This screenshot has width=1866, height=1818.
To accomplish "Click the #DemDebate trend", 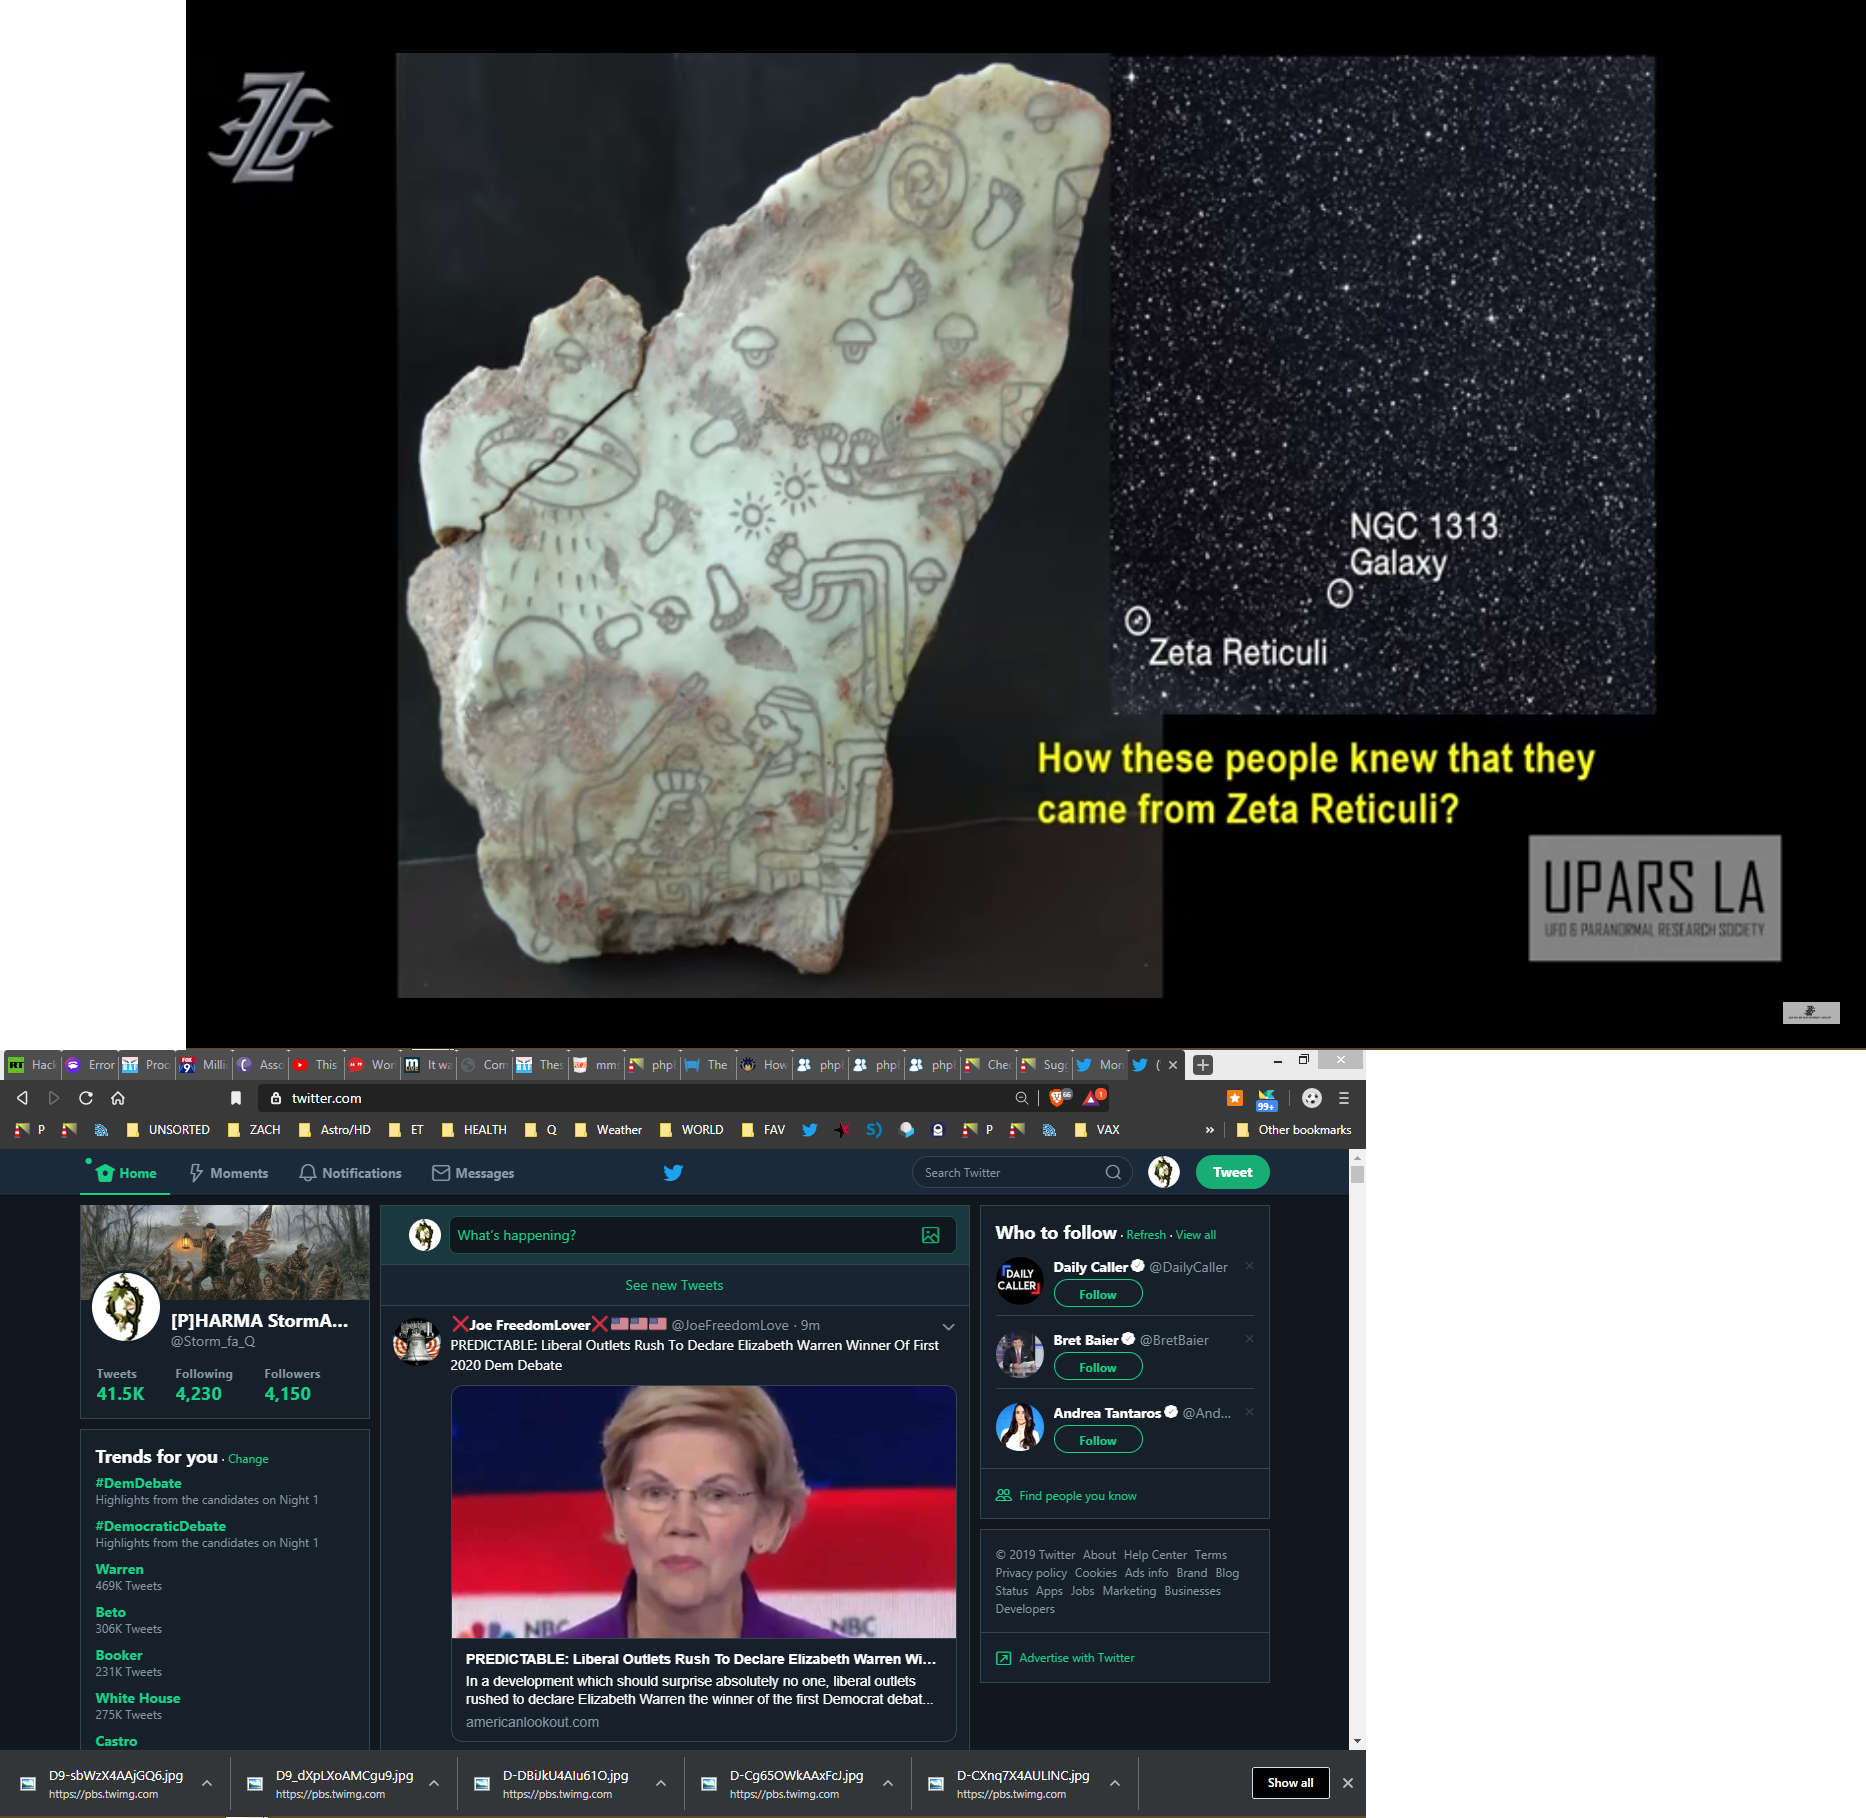I will pyautogui.click(x=138, y=1483).
